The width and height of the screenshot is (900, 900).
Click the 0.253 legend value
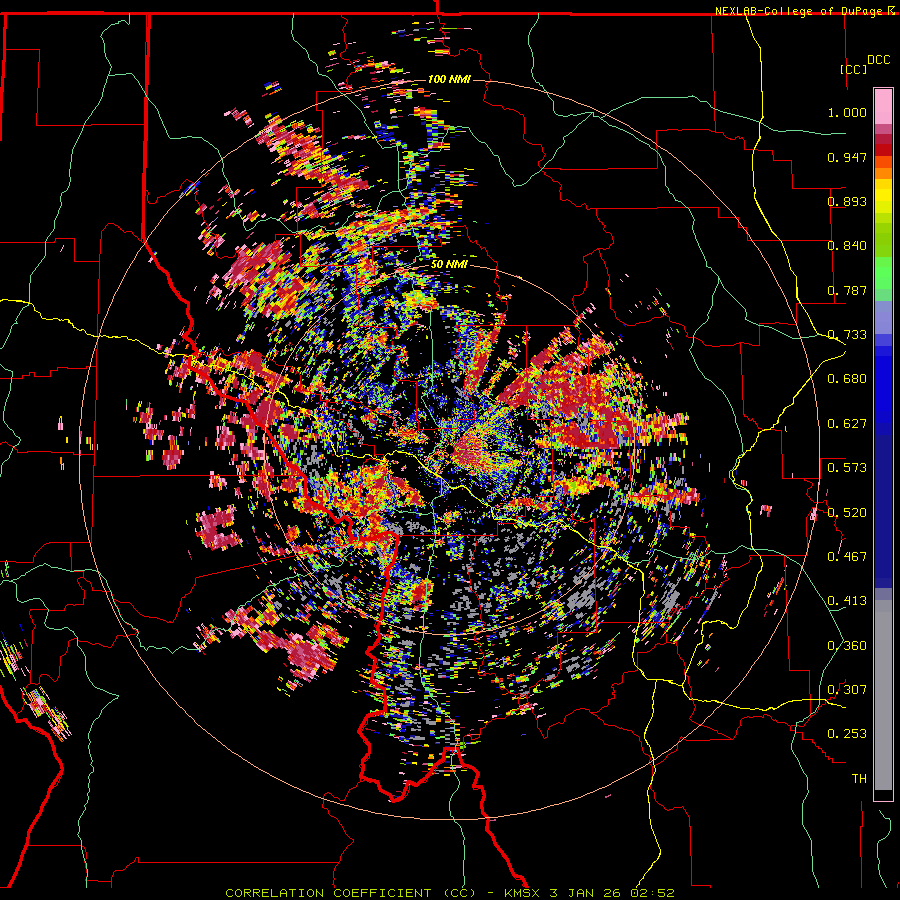tap(847, 734)
